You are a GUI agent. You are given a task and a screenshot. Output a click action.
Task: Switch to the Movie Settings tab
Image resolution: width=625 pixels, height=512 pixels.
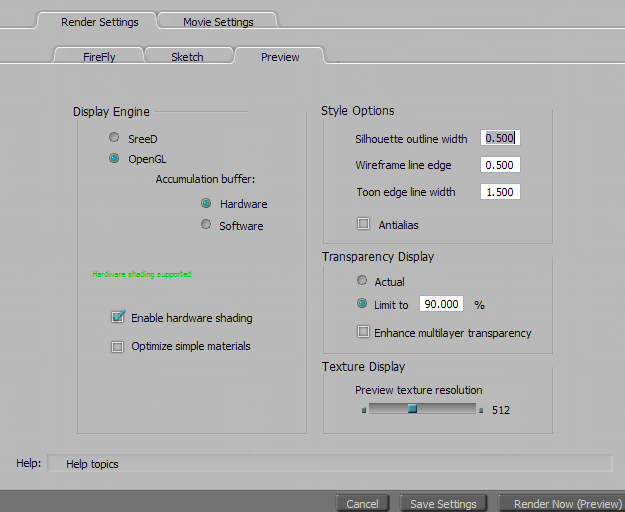pyautogui.click(x=218, y=22)
